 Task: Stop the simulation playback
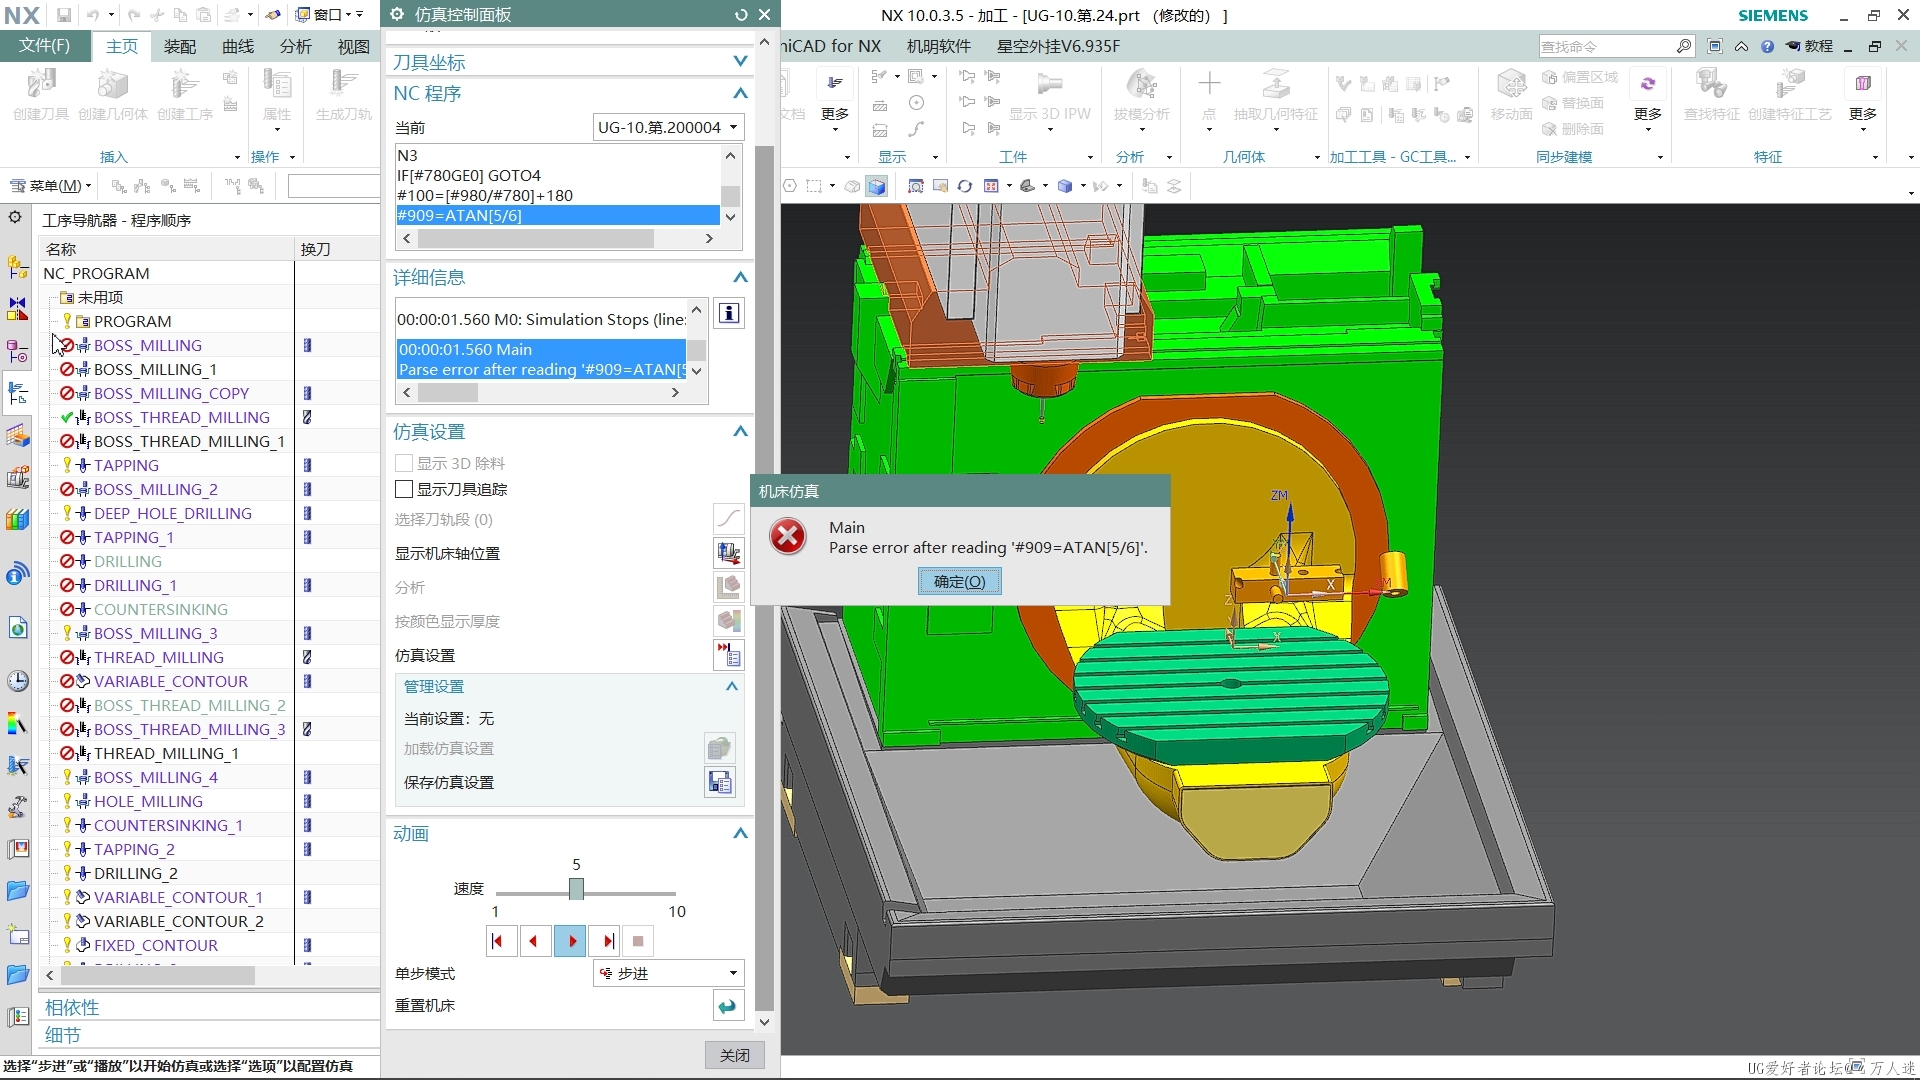[638, 941]
